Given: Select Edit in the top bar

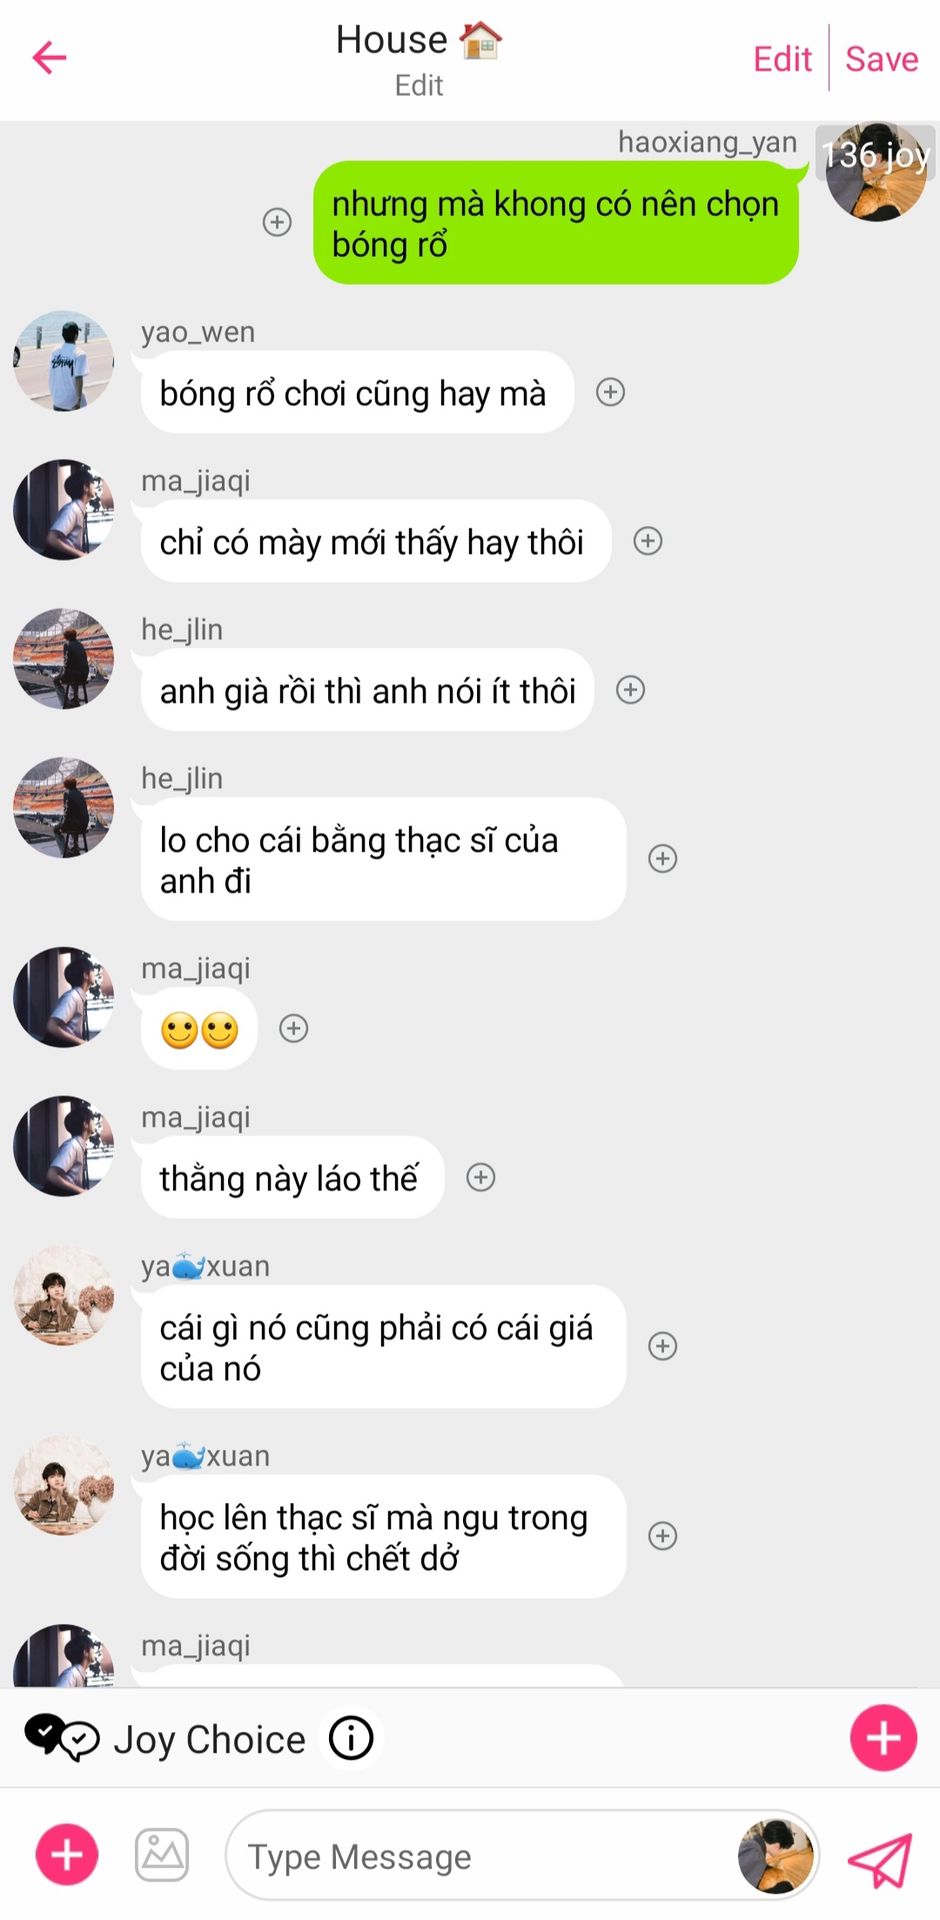Looking at the screenshot, I should pos(782,59).
